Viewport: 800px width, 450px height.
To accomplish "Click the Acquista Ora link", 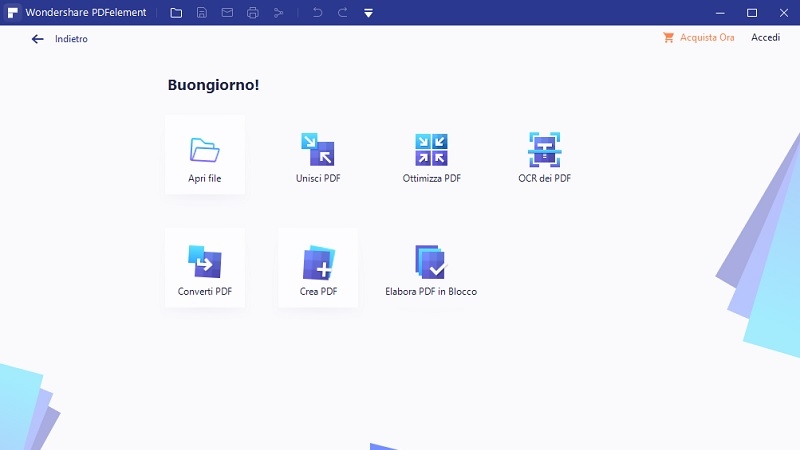I will pyautogui.click(x=698, y=38).
